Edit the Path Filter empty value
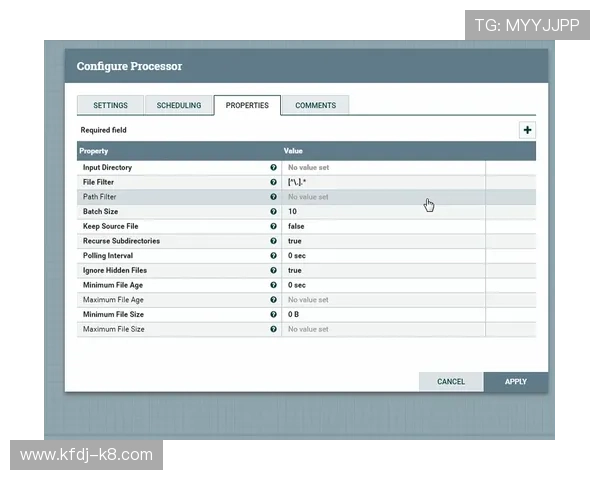Viewport: 600px width, 480px height. (383, 197)
